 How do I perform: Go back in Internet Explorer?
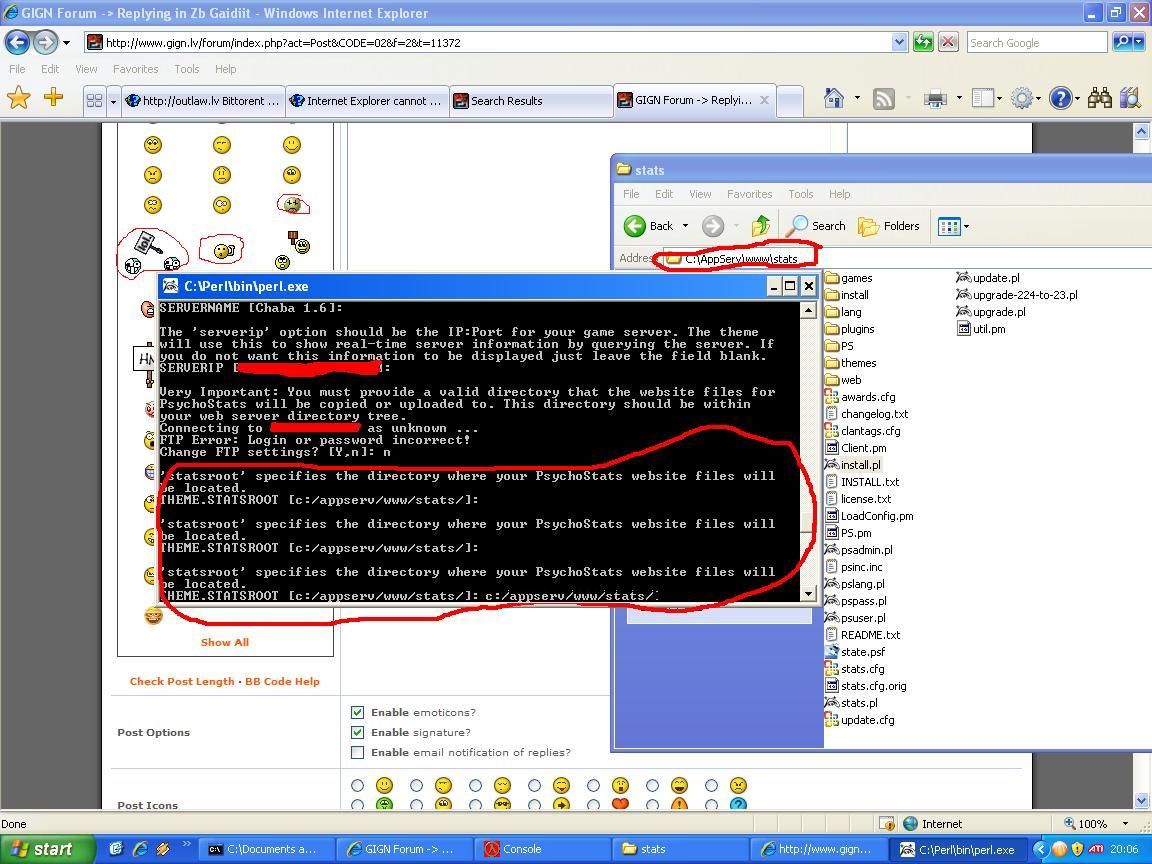pos(18,42)
